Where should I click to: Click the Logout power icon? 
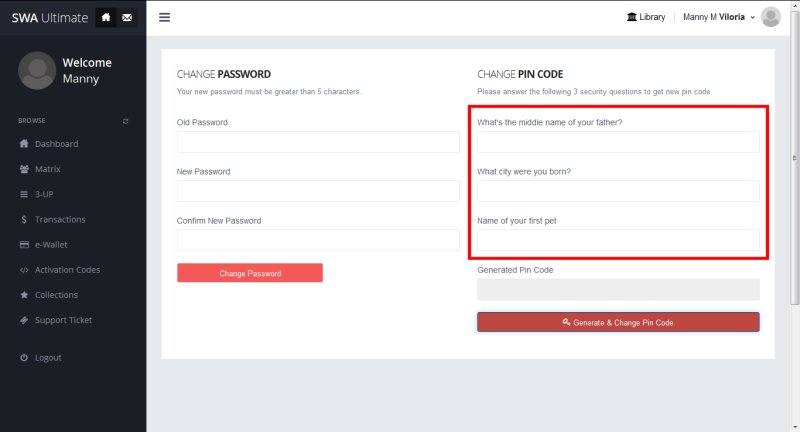pyautogui.click(x=24, y=358)
